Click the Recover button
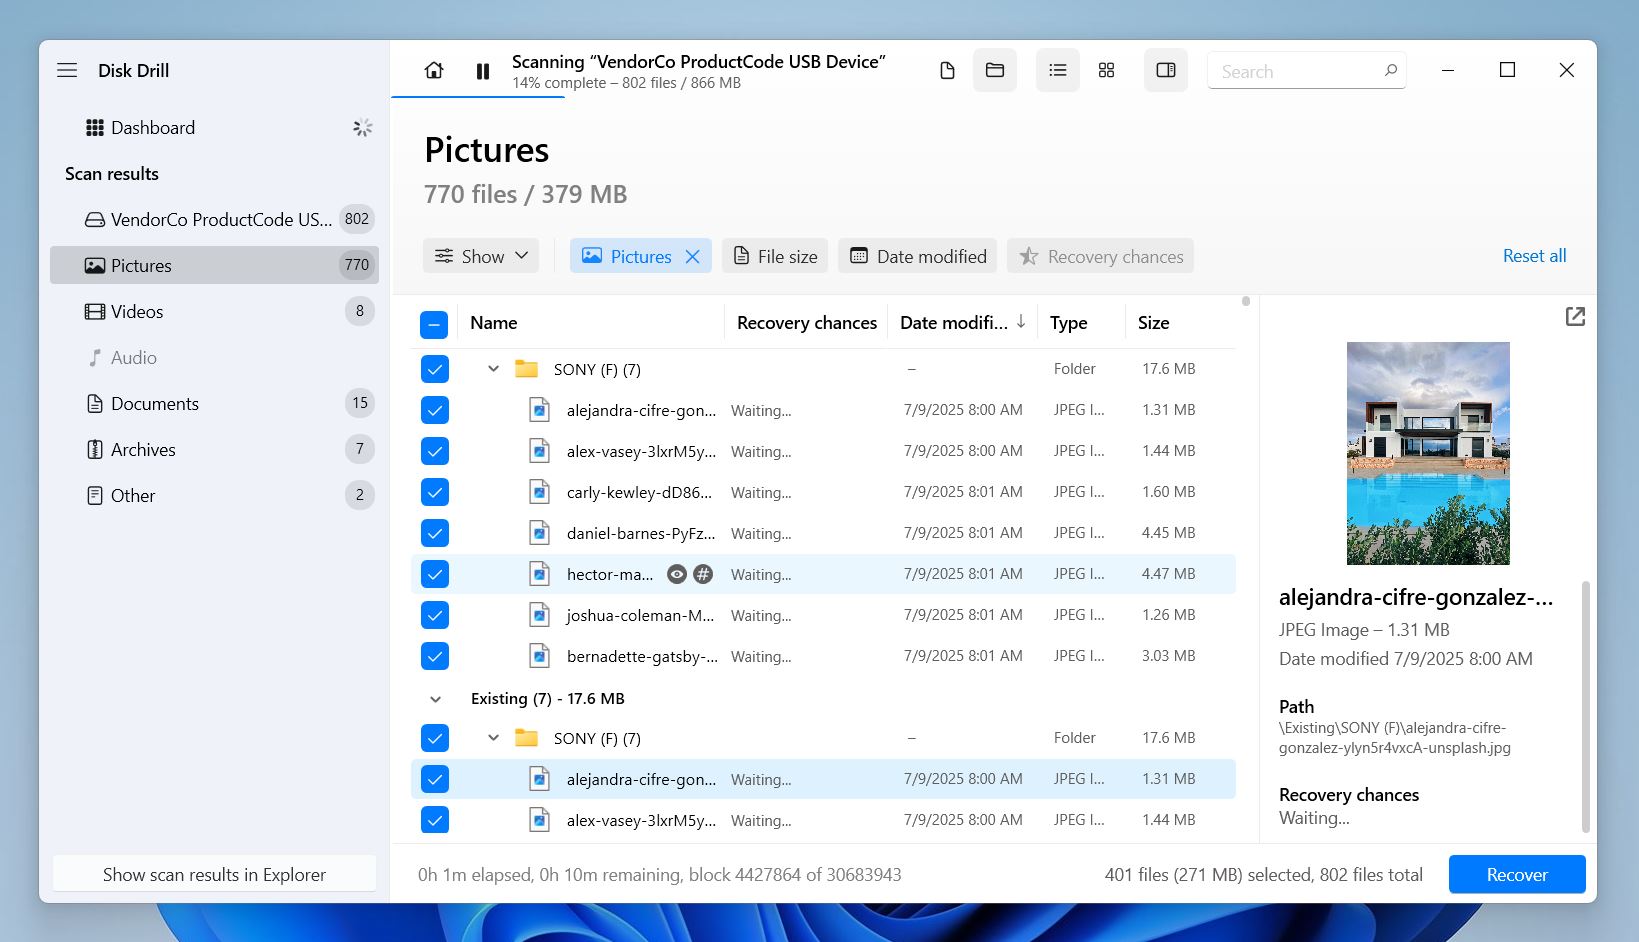 pos(1517,874)
